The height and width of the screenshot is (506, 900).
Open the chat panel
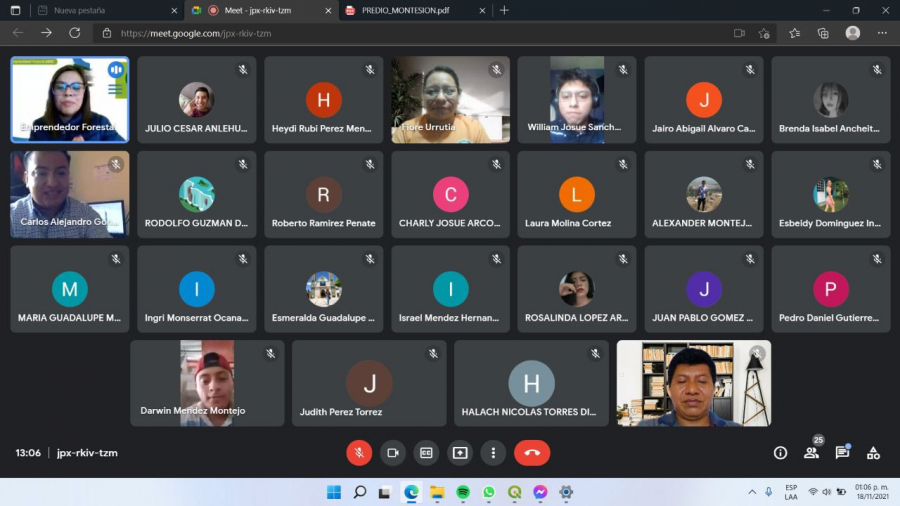tap(842, 453)
